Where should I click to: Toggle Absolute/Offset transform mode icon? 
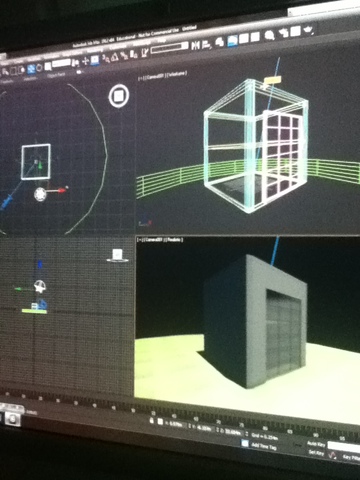coord(160,422)
